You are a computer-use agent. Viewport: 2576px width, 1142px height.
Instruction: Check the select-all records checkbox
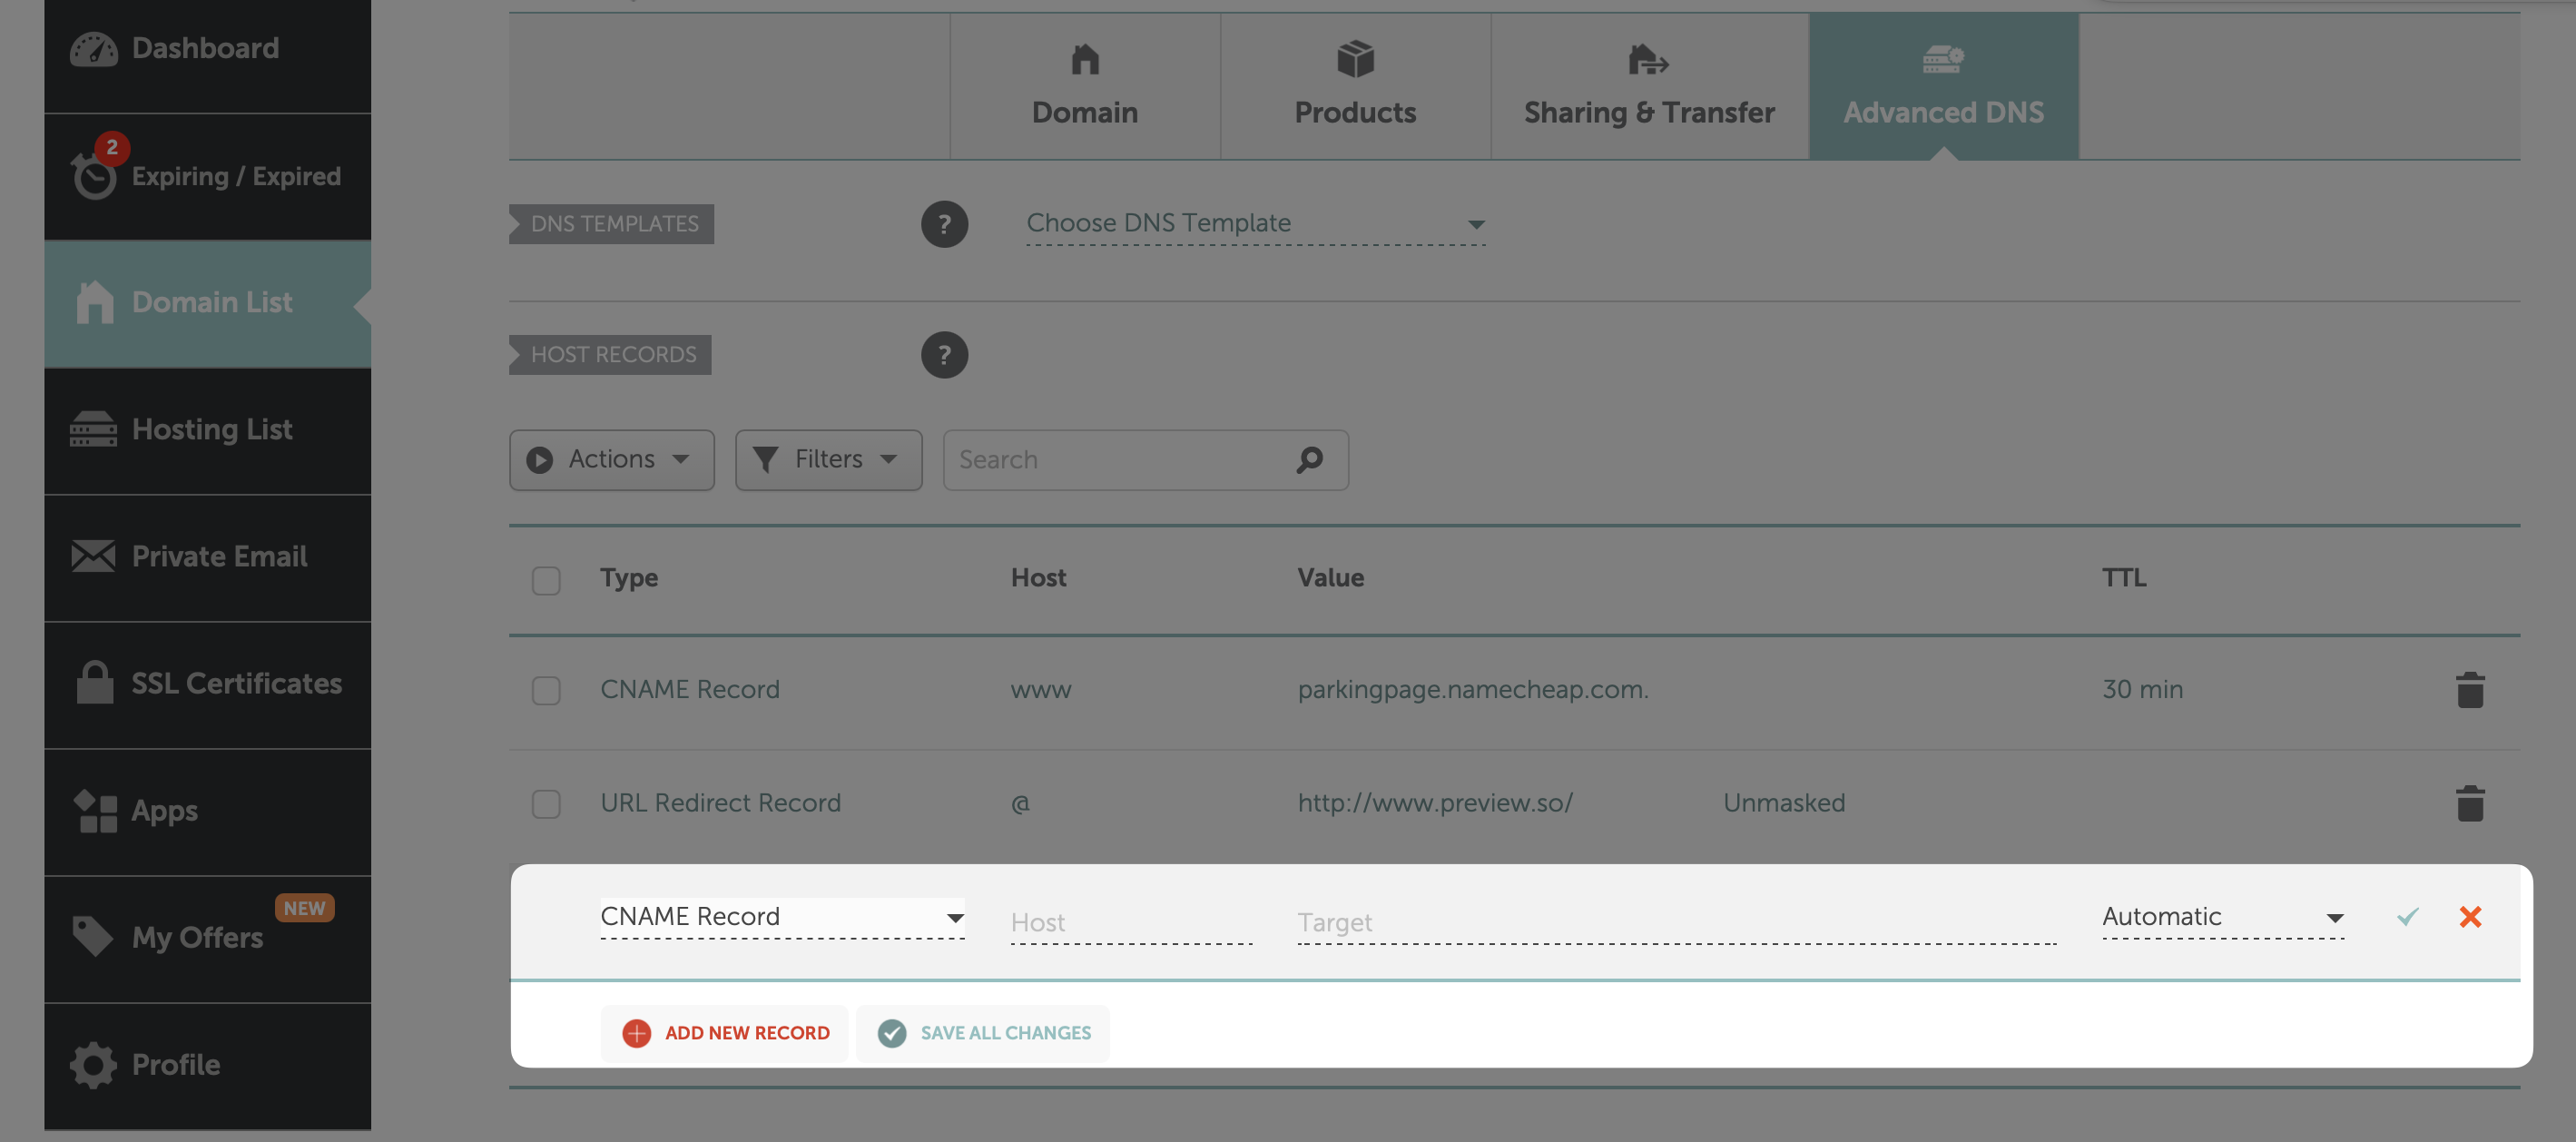pyautogui.click(x=546, y=578)
